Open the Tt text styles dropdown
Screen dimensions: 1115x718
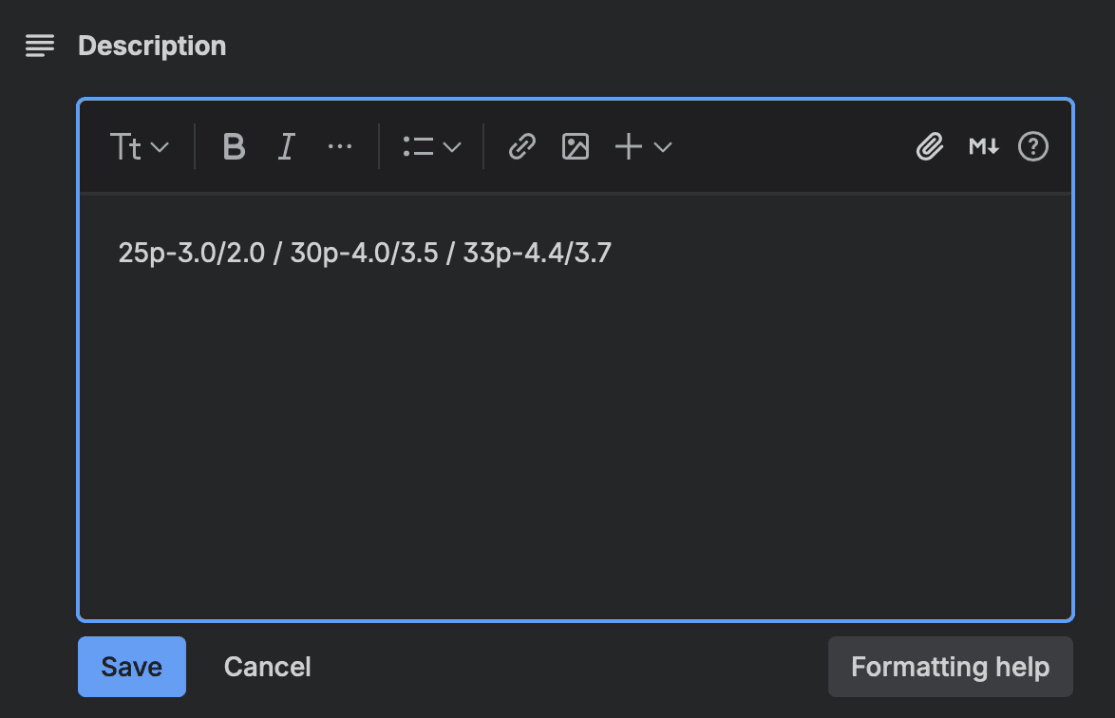[x=127, y=147]
